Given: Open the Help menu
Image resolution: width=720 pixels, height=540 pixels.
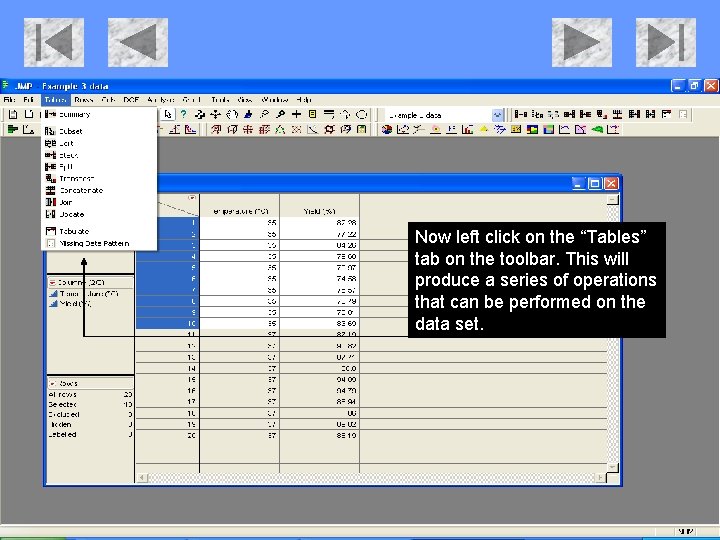Looking at the screenshot, I should coord(304,100).
